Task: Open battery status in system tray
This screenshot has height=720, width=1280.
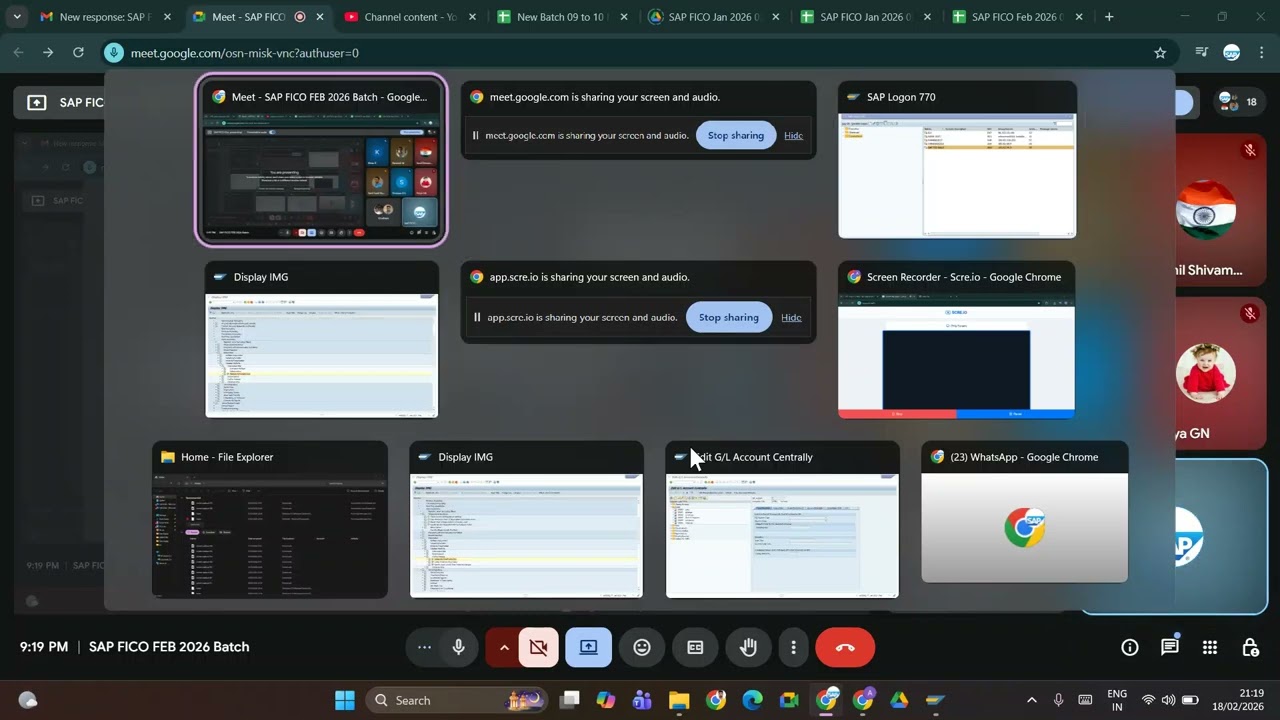Action: [x=1190, y=700]
